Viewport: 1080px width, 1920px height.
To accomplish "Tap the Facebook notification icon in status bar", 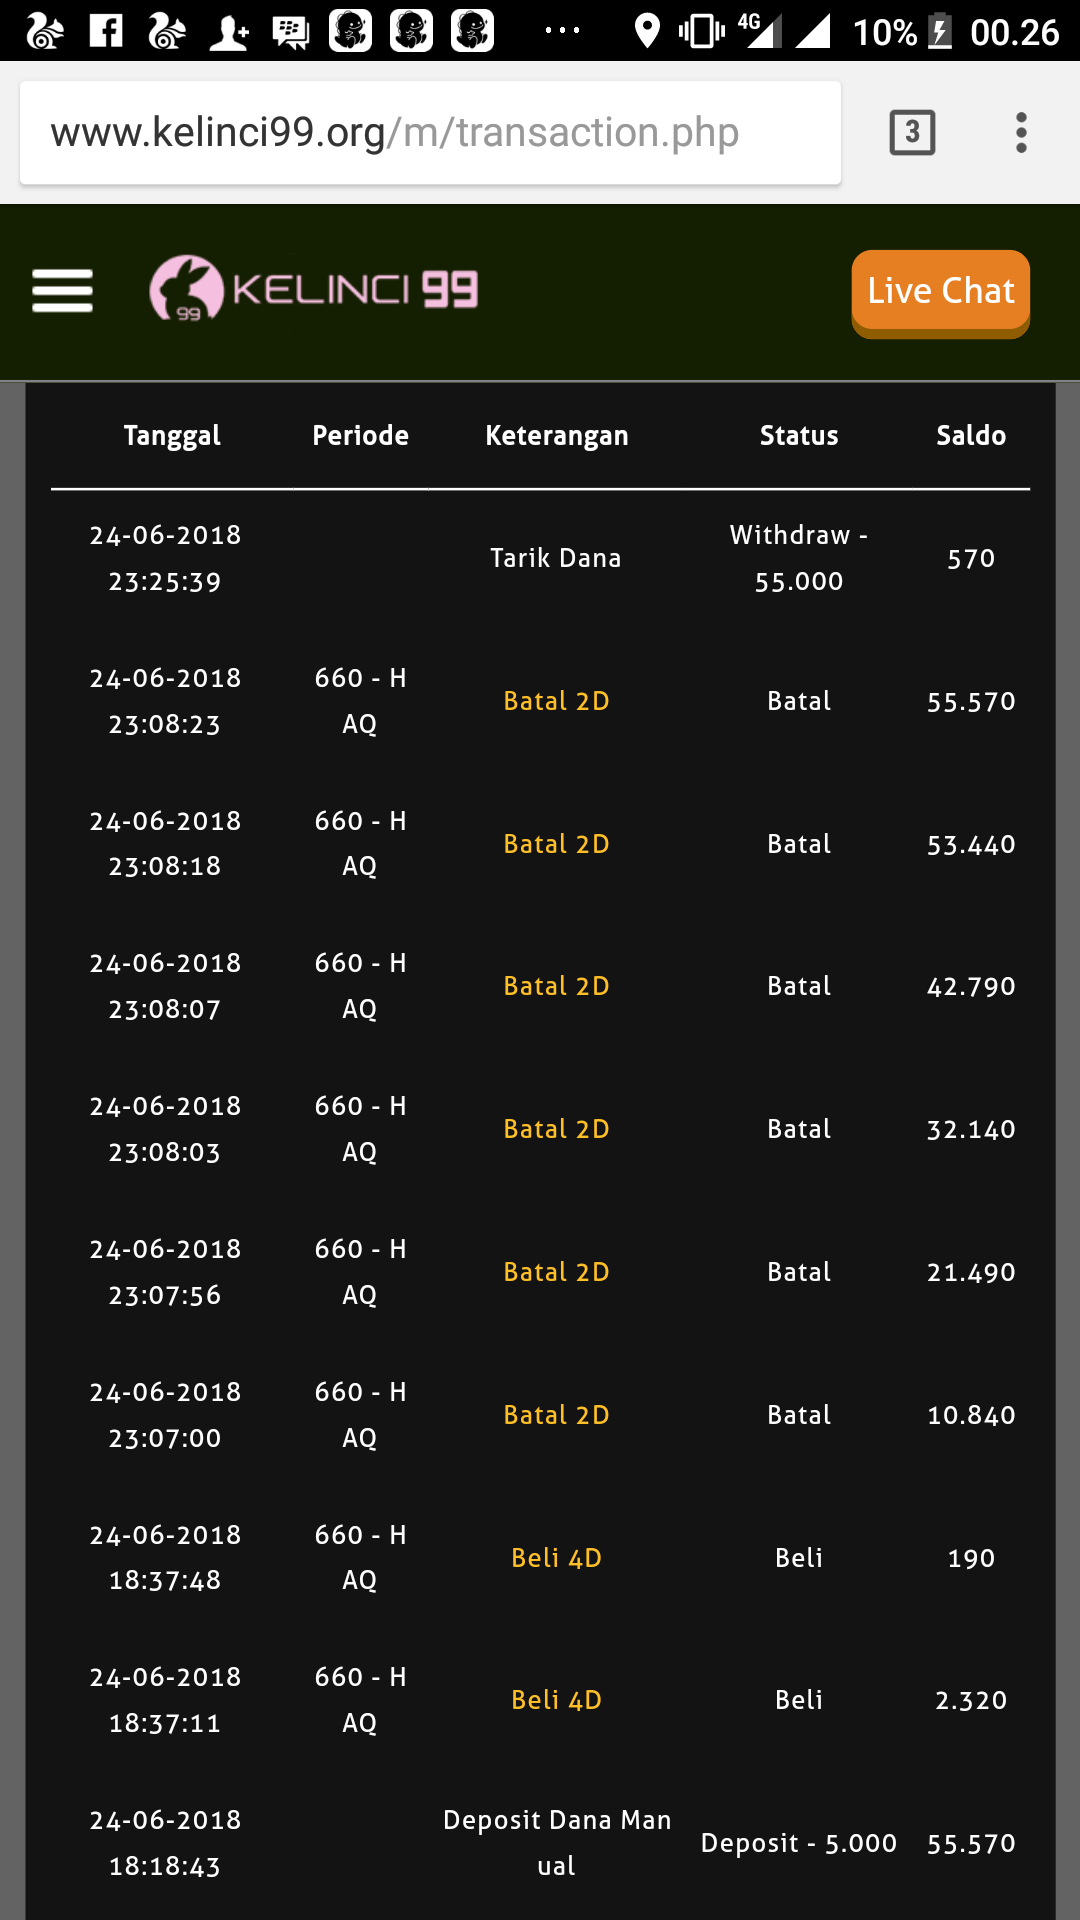I will [x=106, y=31].
